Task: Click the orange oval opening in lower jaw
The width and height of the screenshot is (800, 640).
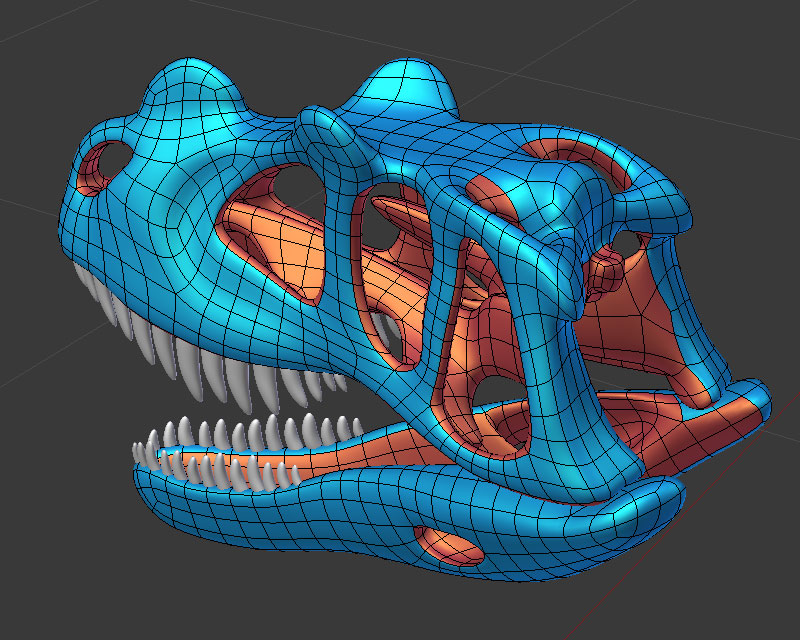Action: 448,547
